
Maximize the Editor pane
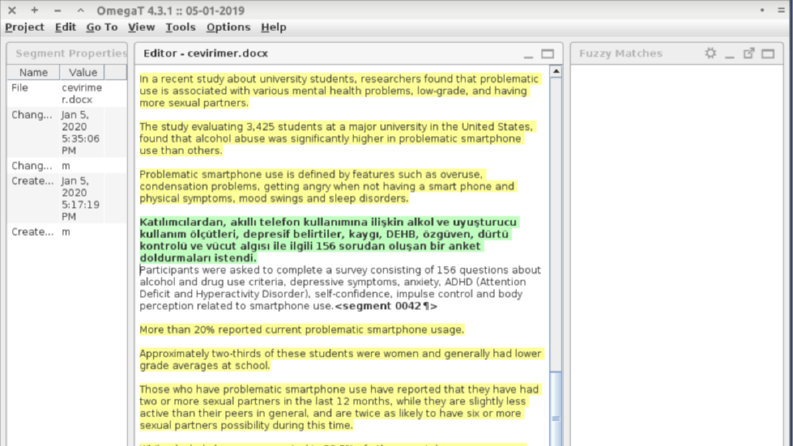tap(547, 54)
